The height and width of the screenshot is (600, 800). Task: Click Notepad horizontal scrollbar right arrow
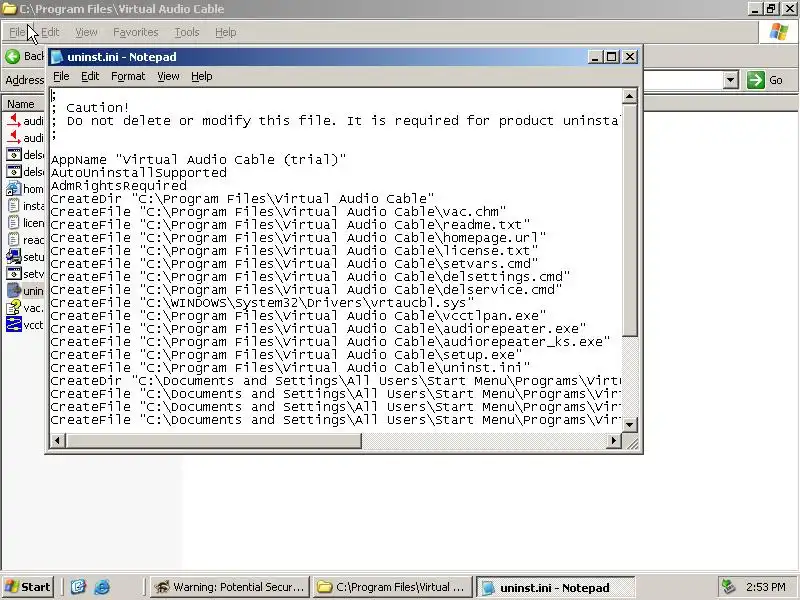coord(614,440)
